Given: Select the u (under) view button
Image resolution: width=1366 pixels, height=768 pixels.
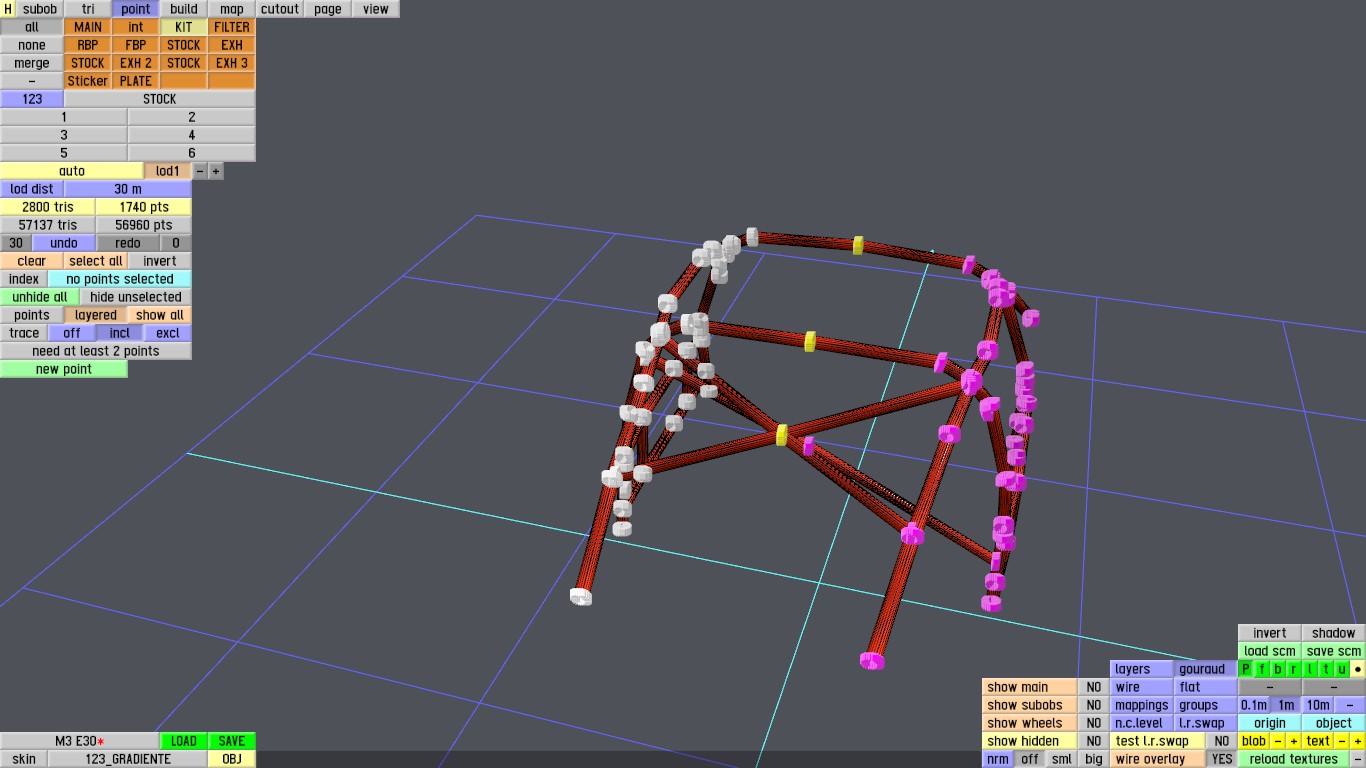Looking at the screenshot, I should (x=1342, y=669).
